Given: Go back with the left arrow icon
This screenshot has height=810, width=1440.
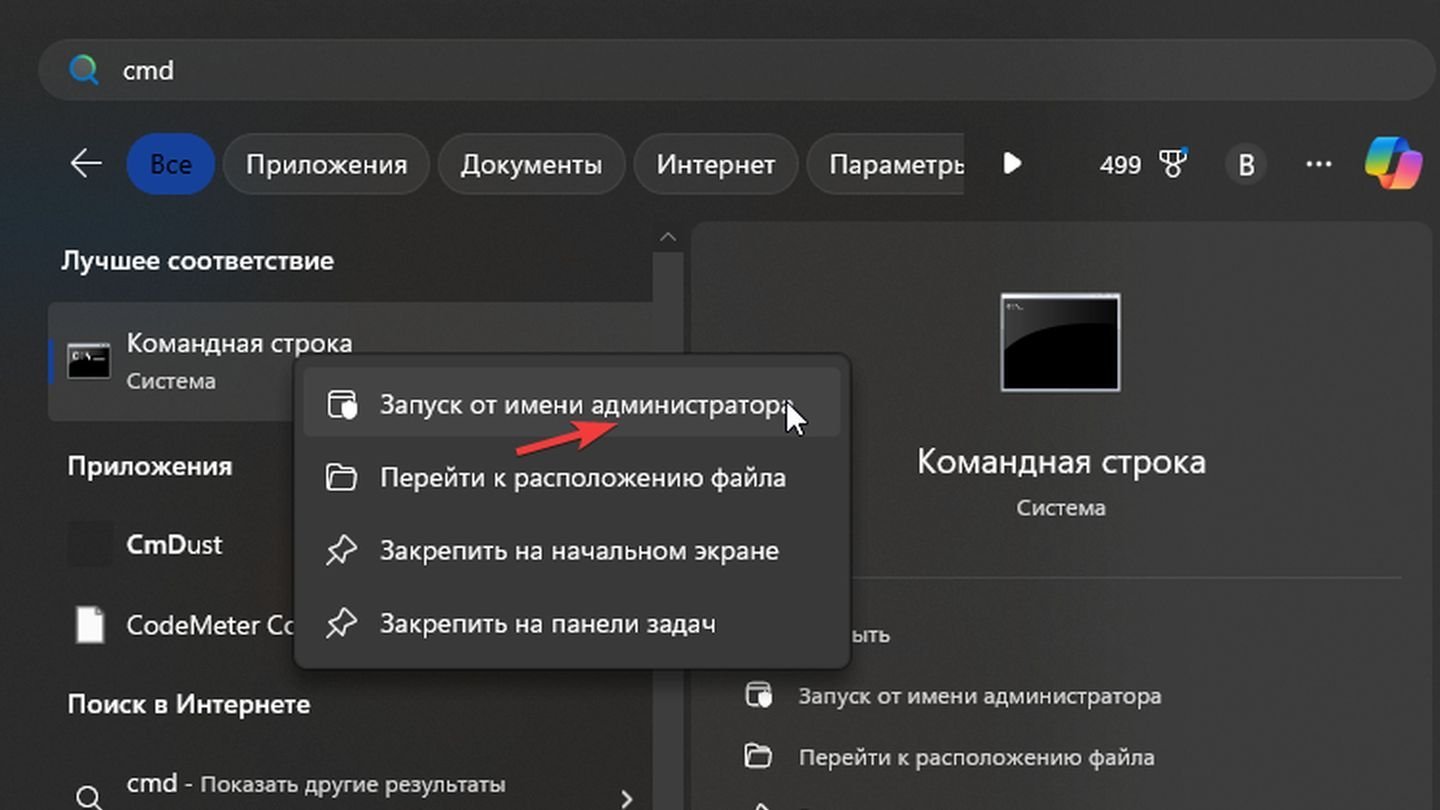Looking at the screenshot, I should coord(87,163).
